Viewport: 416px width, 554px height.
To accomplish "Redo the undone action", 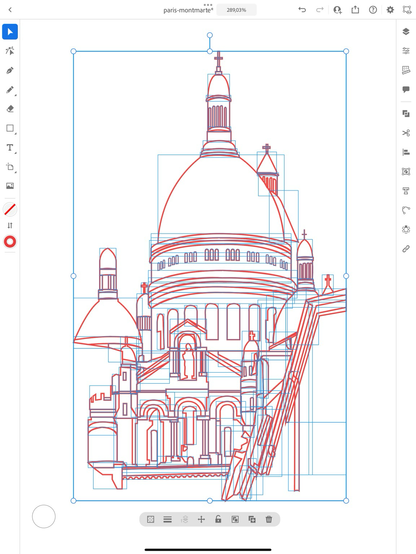I will pos(320,10).
